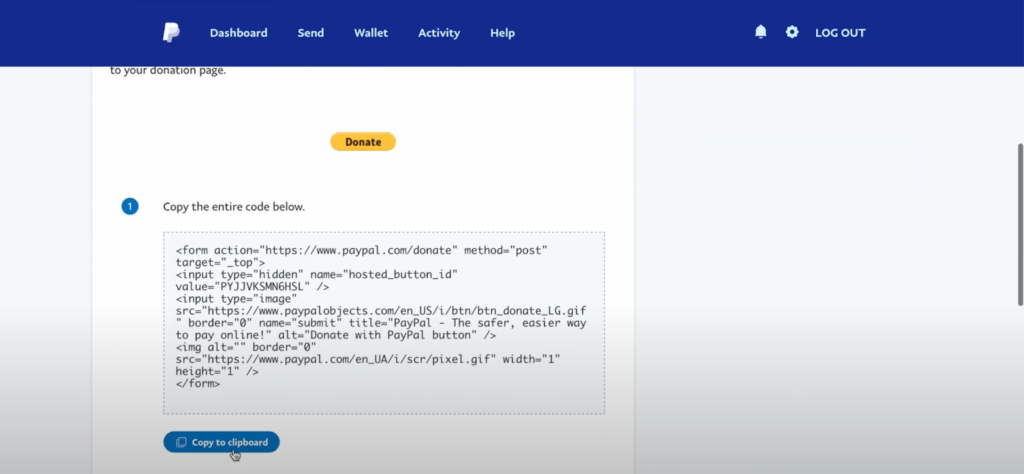The width and height of the screenshot is (1024, 474).
Task: Click the page vertical scrollbar
Action: (1020, 224)
